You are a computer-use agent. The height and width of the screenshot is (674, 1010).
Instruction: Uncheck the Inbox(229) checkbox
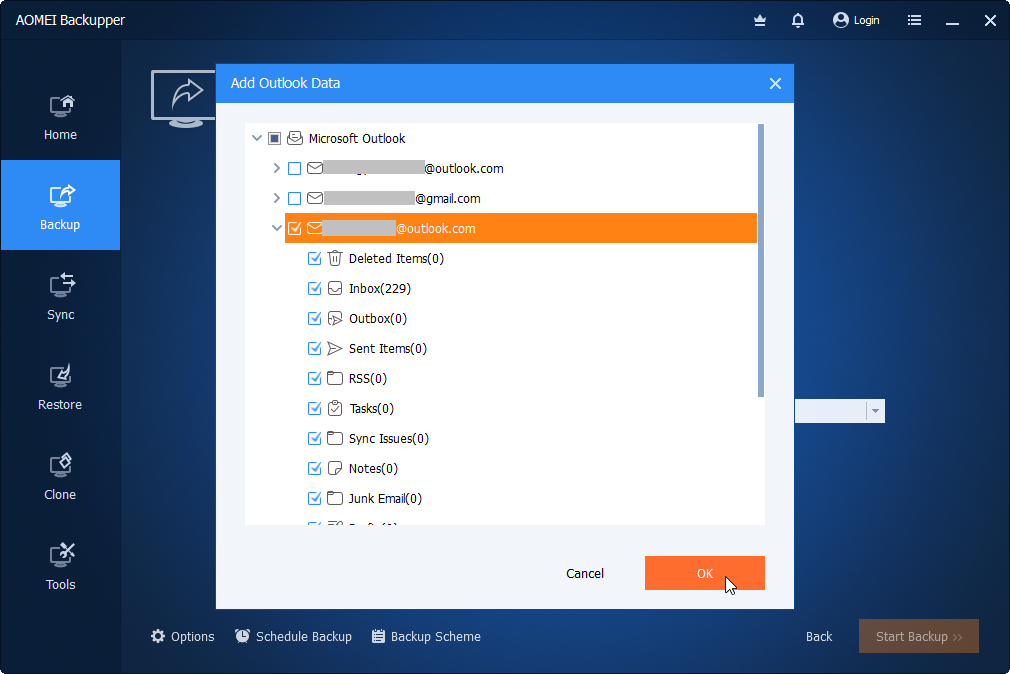click(x=314, y=288)
